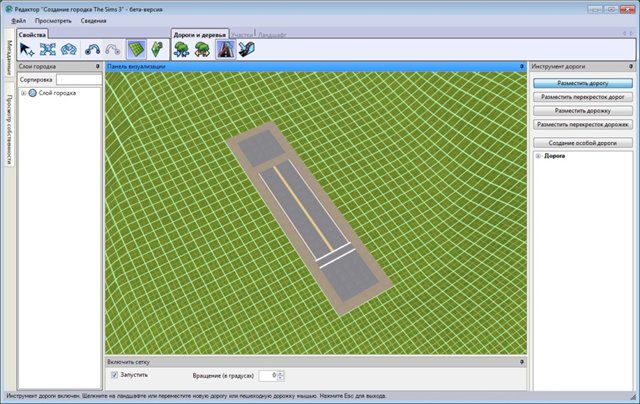Click the greyed redo arrow icon

[113, 49]
